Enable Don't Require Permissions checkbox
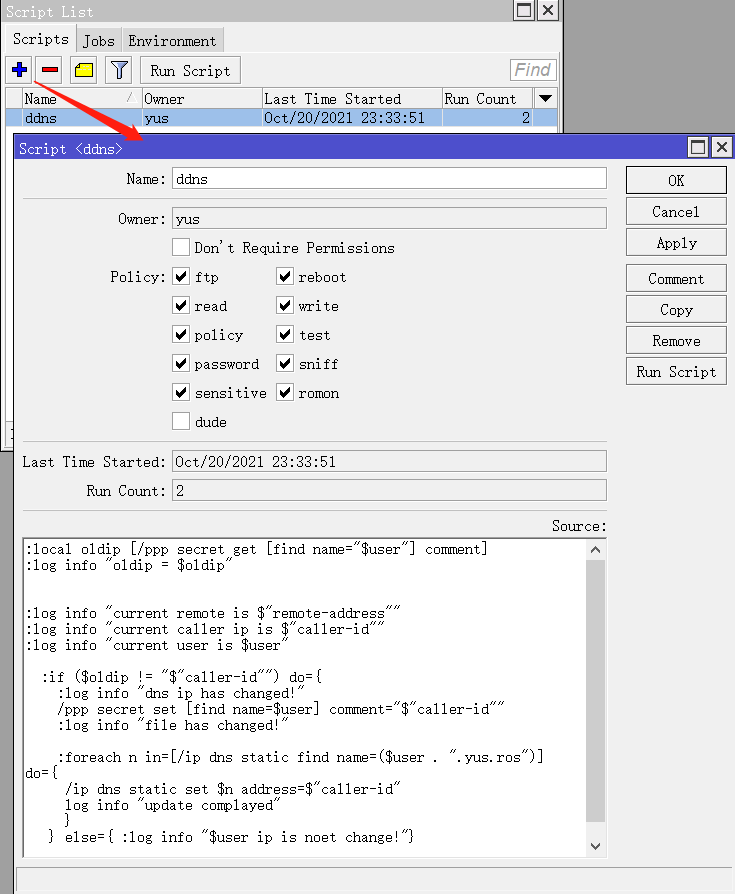 [x=181, y=248]
